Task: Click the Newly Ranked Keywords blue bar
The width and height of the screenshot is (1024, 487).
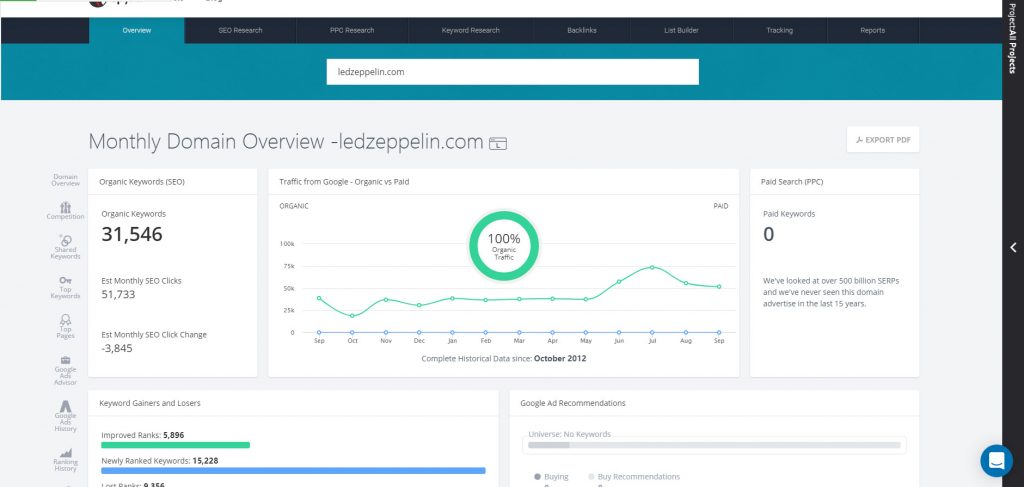Action: click(x=293, y=470)
